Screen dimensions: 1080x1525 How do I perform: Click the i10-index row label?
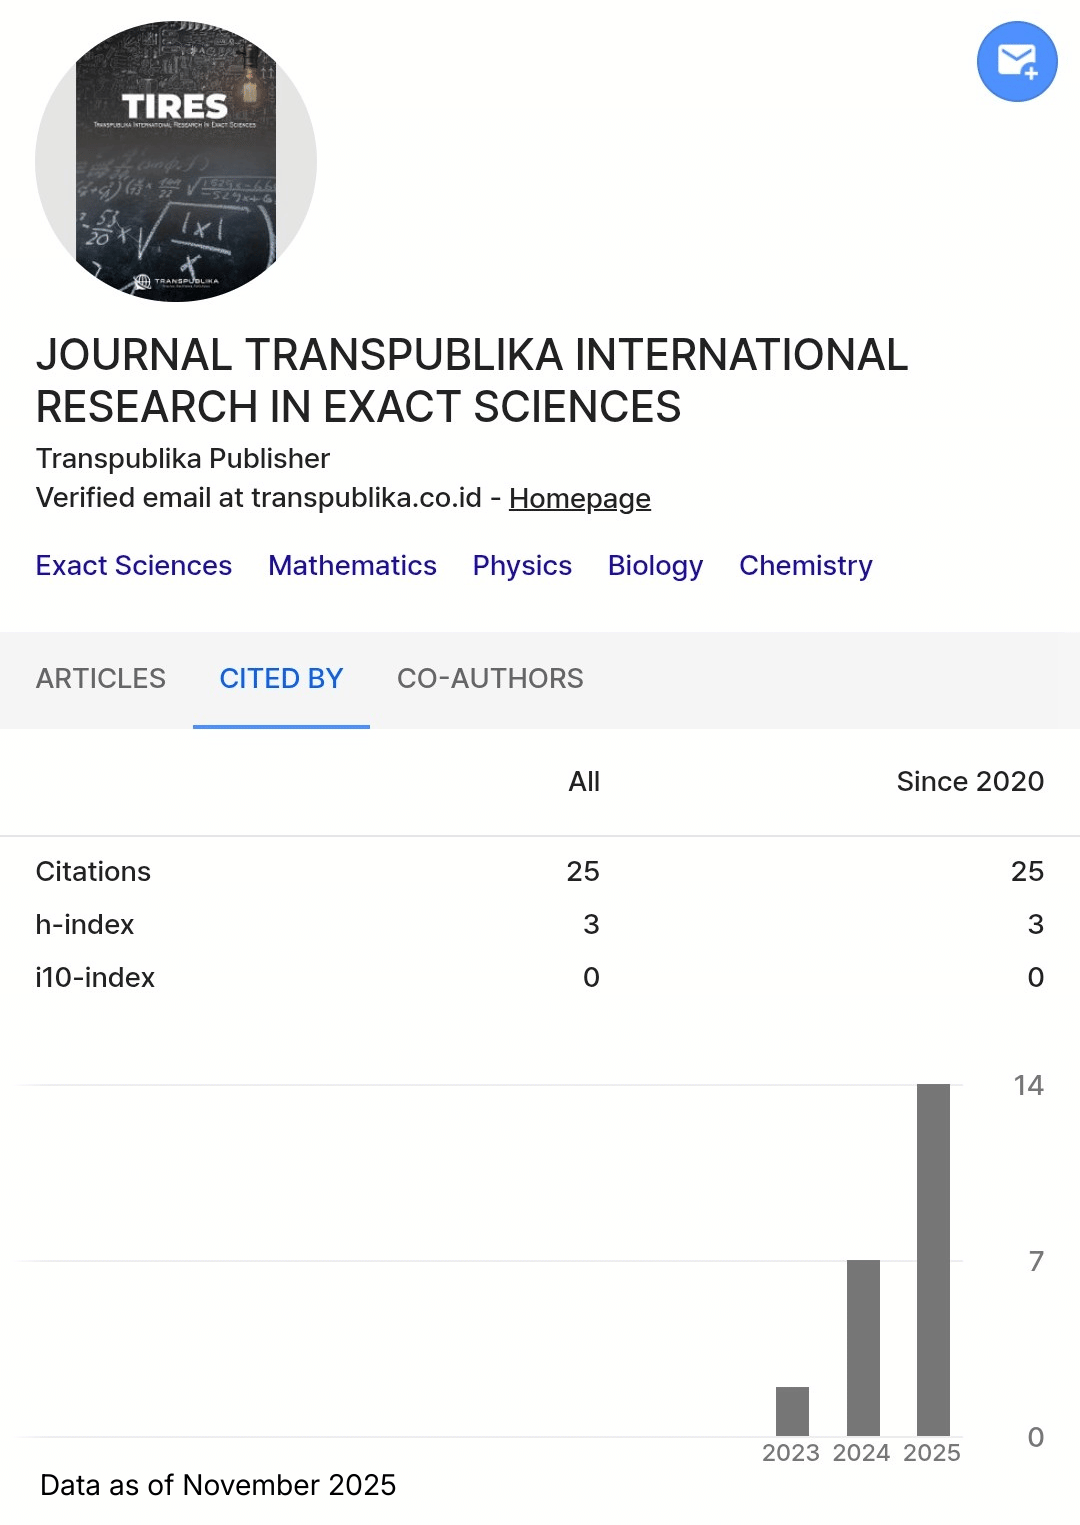(x=95, y=978)
